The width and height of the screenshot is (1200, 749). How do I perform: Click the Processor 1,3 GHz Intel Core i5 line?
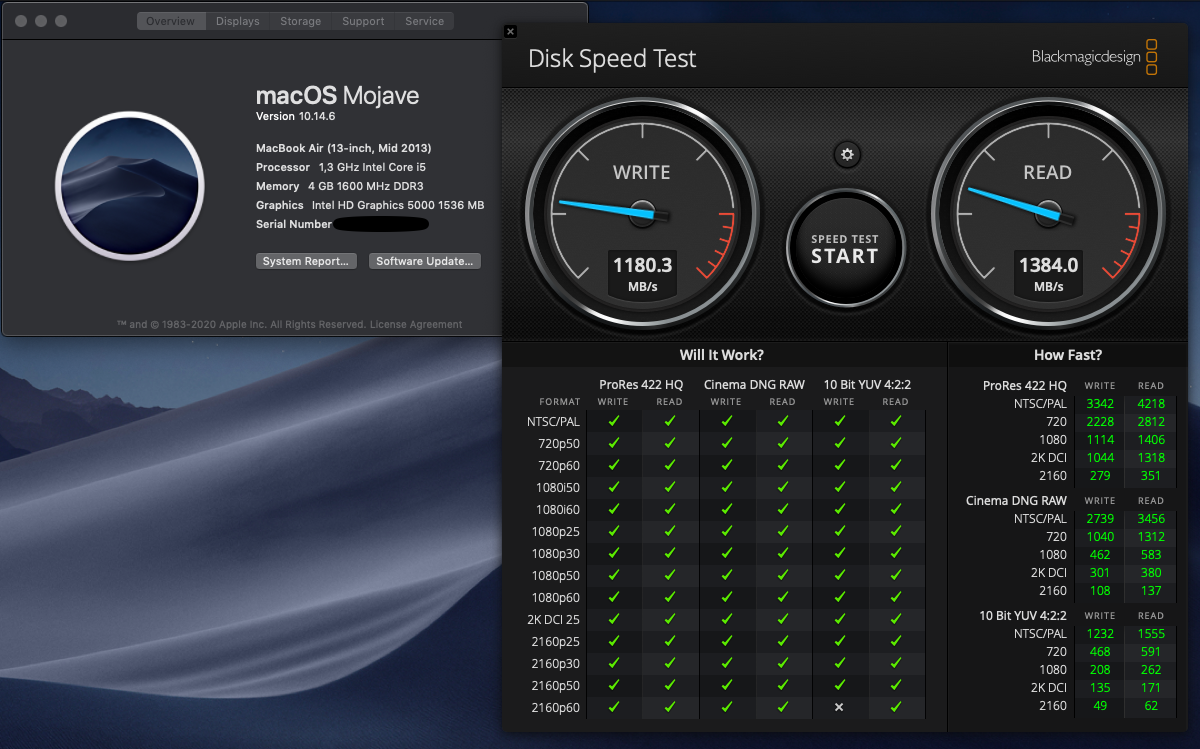pyautogui.click(x=341, y=167)
